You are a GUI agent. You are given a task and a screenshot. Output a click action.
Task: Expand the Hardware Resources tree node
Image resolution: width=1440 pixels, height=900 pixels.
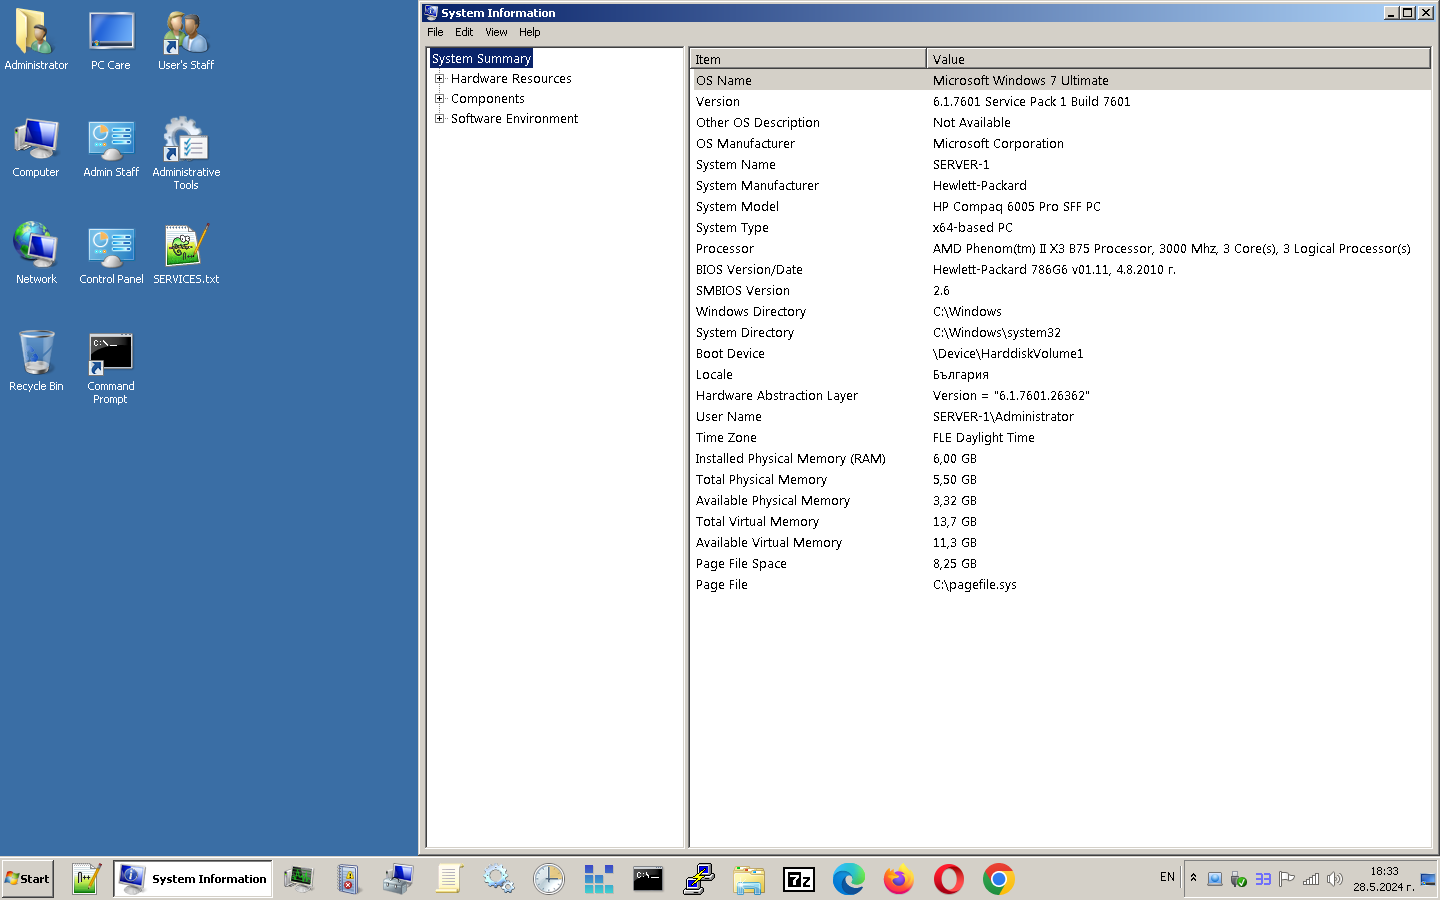click(439, 78)
